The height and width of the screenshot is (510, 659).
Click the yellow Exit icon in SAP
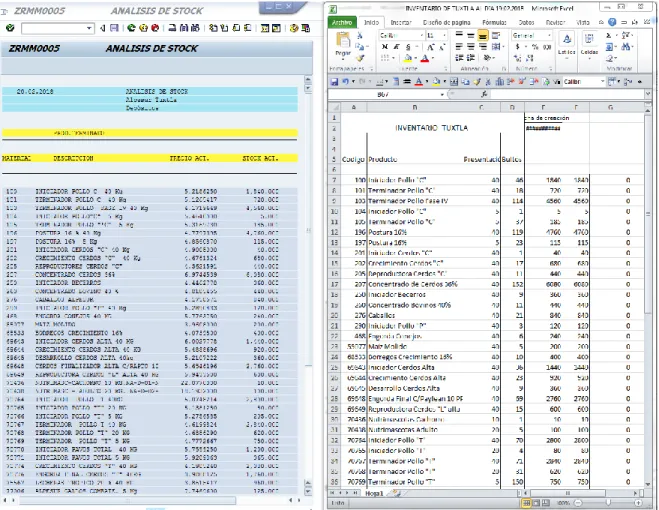pyautogui.click(x=143, y=28)
